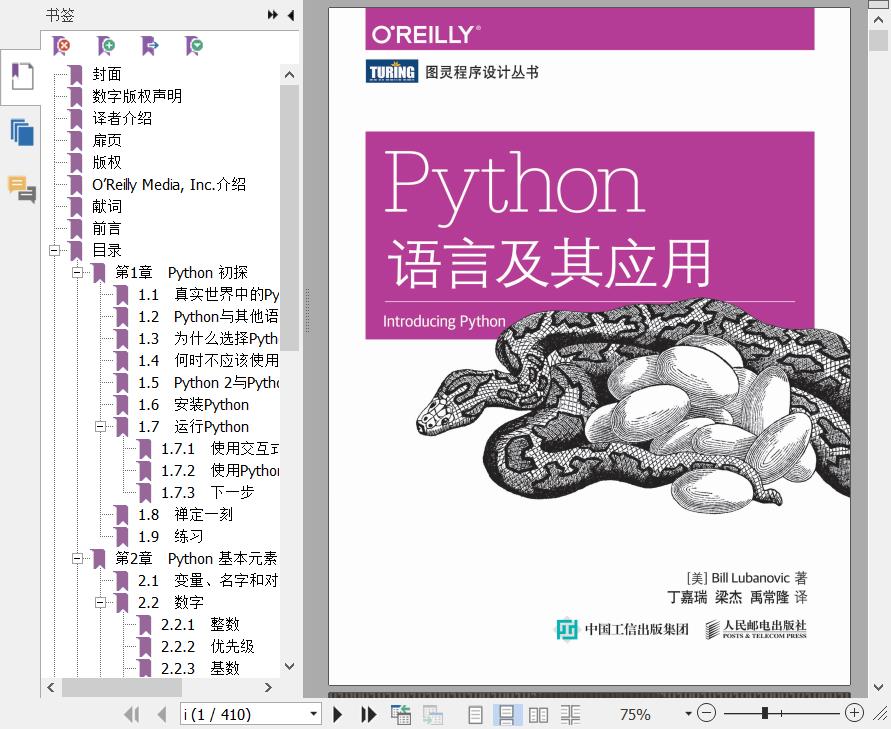891x729 pixels.
Task: Click the zoom slider handle
Action: click(765, 713)
